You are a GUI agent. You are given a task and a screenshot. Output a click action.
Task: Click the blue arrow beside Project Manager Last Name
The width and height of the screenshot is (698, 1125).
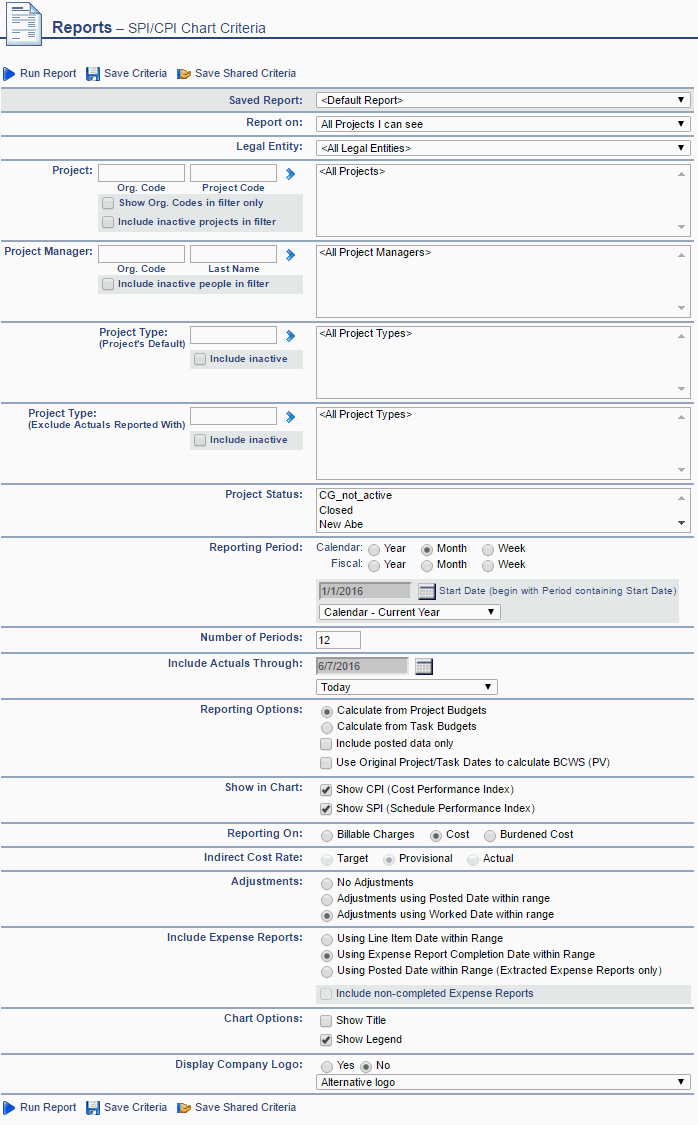290,254
